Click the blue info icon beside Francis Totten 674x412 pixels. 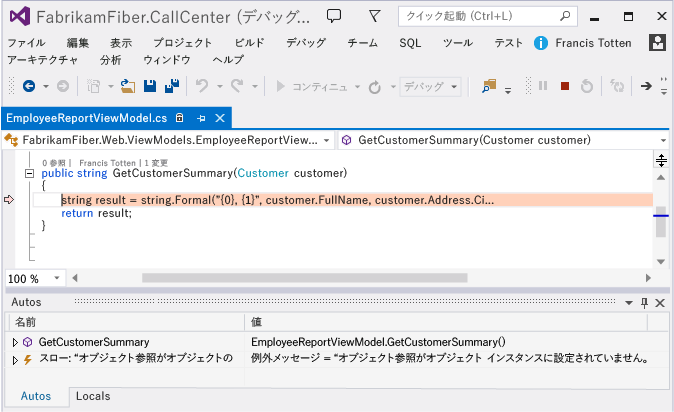pos(541,43)
